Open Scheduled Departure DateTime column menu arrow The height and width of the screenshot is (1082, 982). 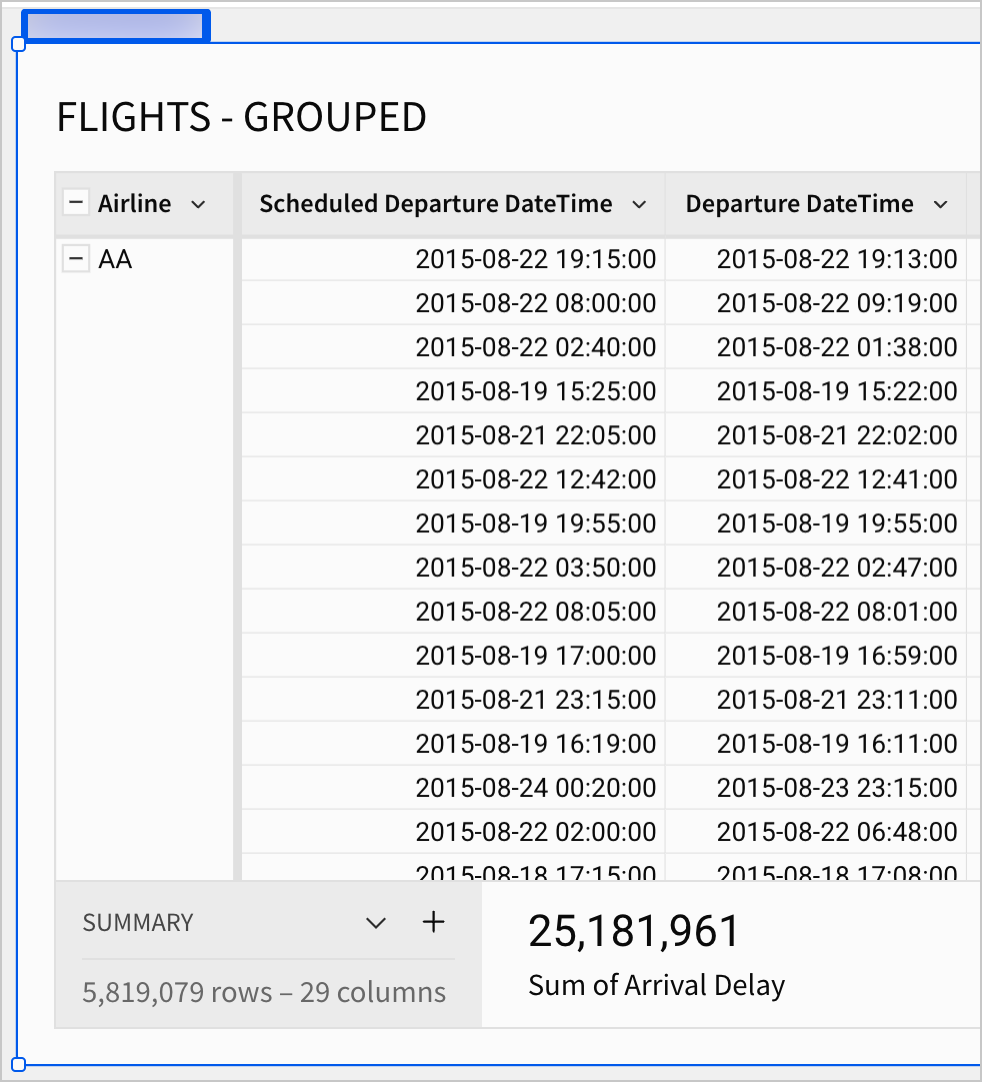pos(639,204)
